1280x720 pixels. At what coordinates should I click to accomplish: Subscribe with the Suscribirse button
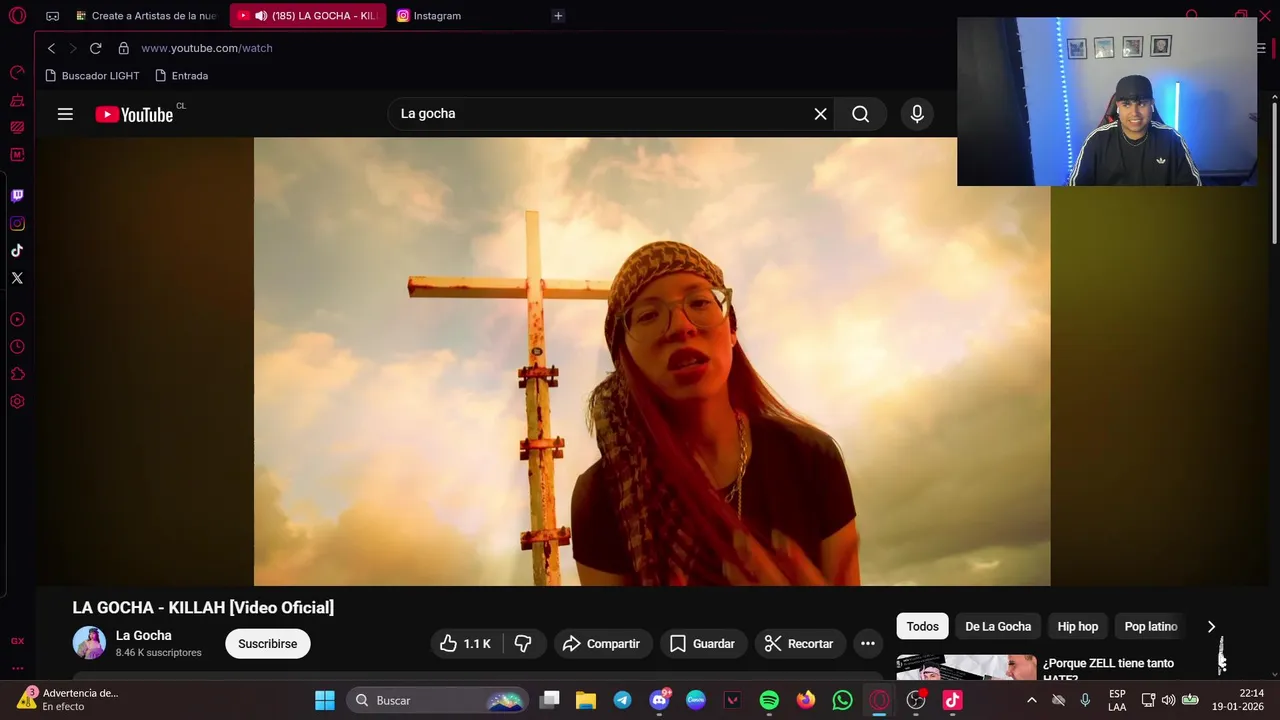[x=268, y=644]
